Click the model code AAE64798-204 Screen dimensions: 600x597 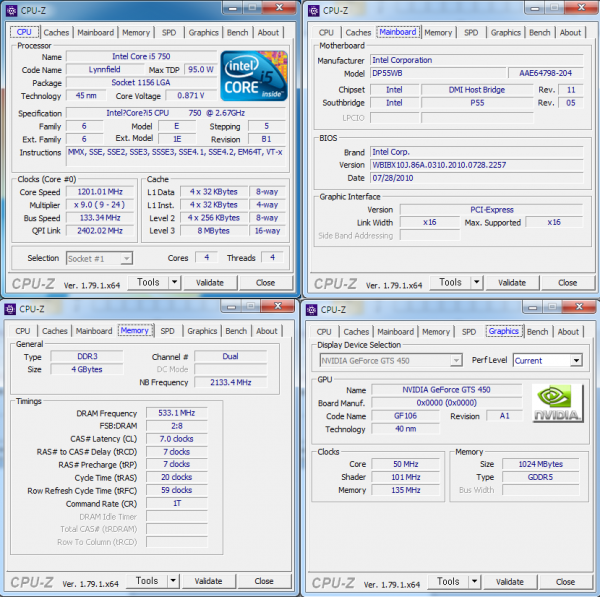tap(546, 73)
